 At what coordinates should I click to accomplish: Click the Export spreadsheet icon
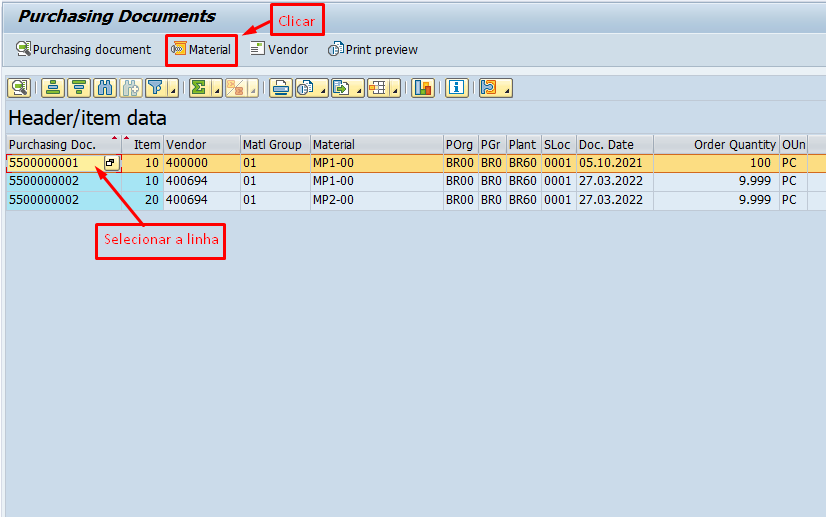(x=340, y=88)
